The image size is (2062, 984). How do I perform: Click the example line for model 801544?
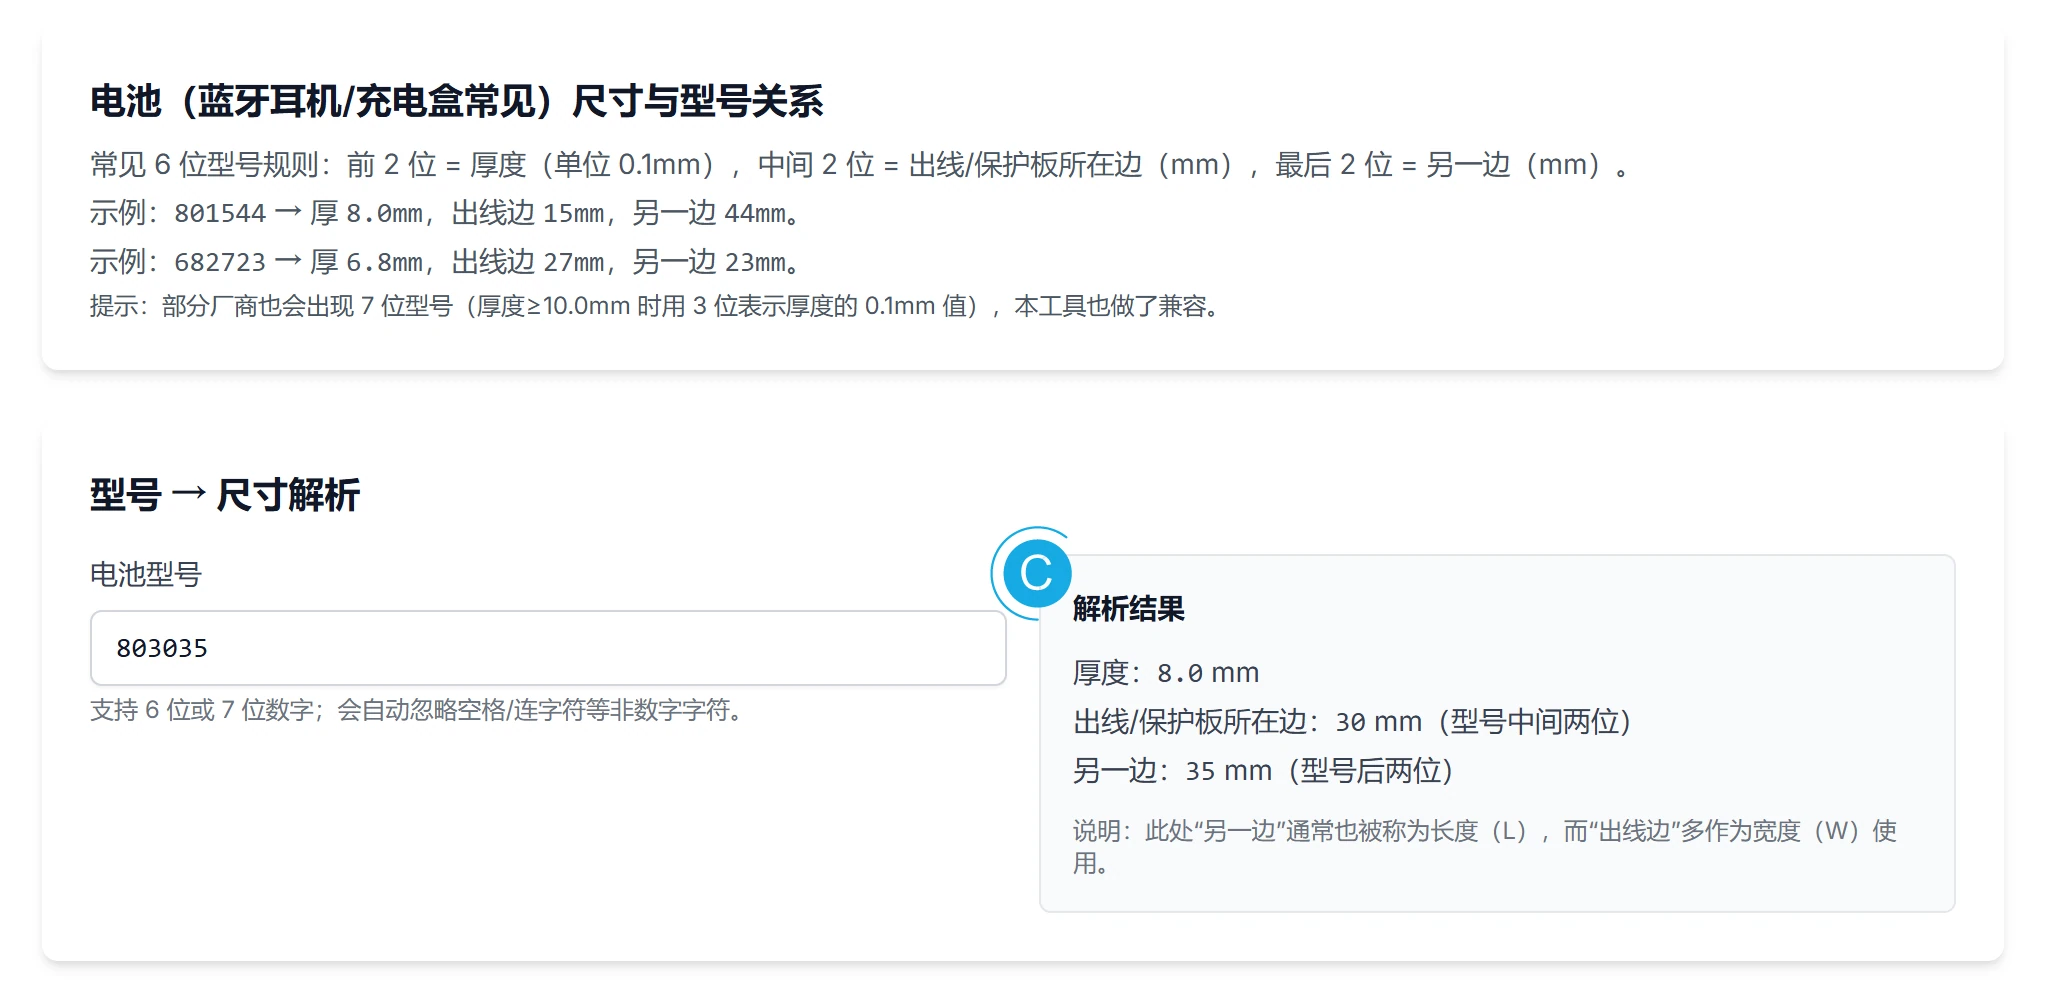(446, 213)
